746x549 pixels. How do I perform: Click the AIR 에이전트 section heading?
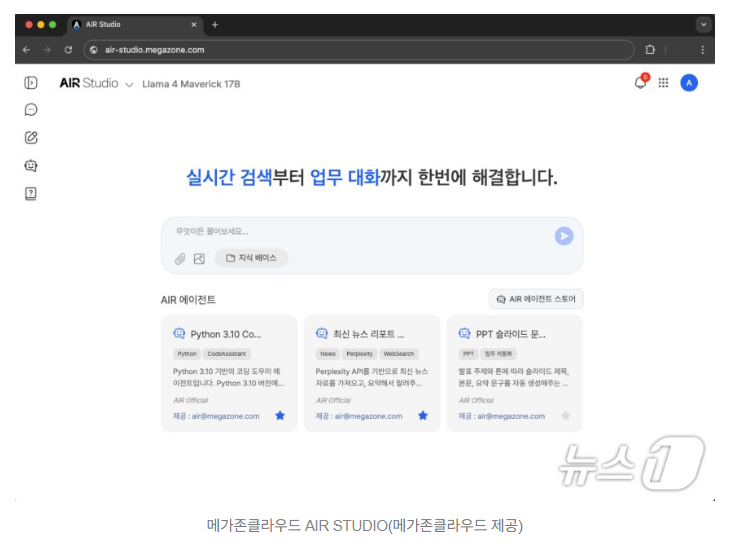coord(188,300)
